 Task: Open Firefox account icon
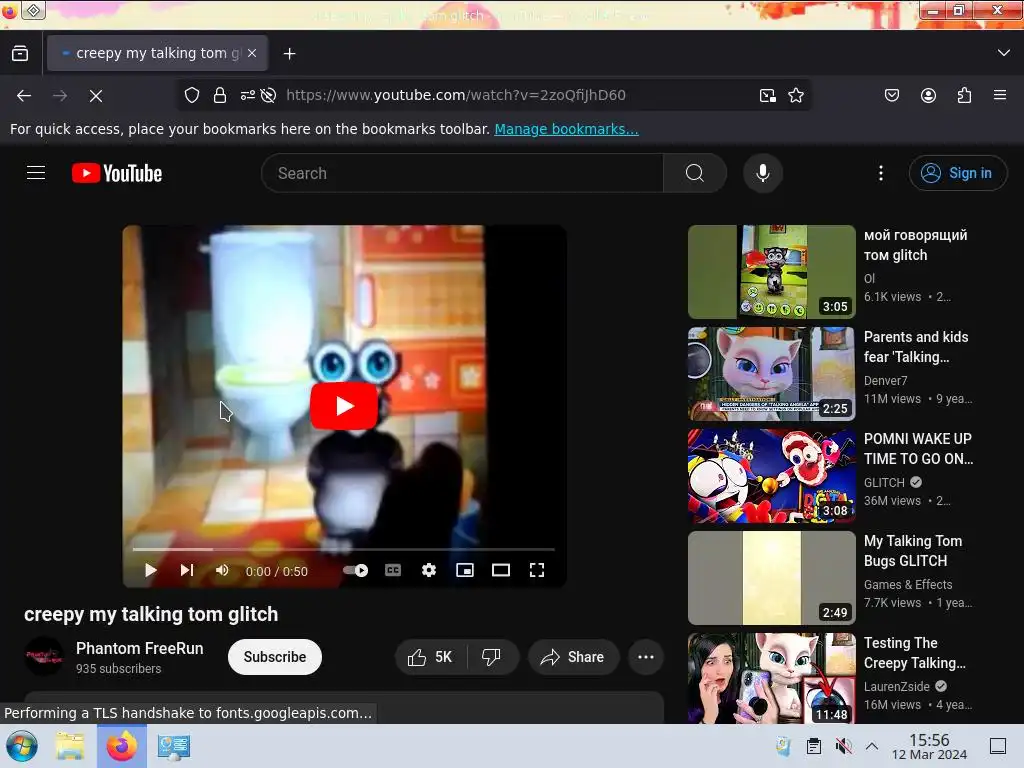pos(928,95)
